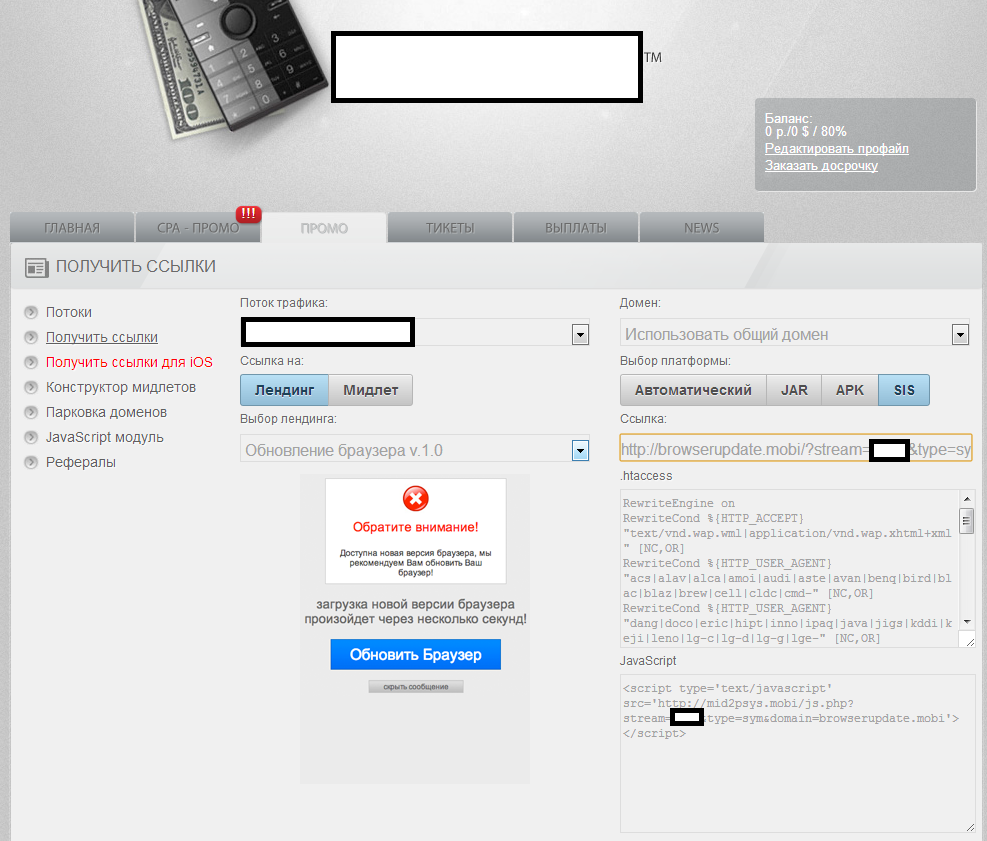Open Конструктор мидлетов in sidebar
This screenshot has height=841, width=987.
coord(121,387)
